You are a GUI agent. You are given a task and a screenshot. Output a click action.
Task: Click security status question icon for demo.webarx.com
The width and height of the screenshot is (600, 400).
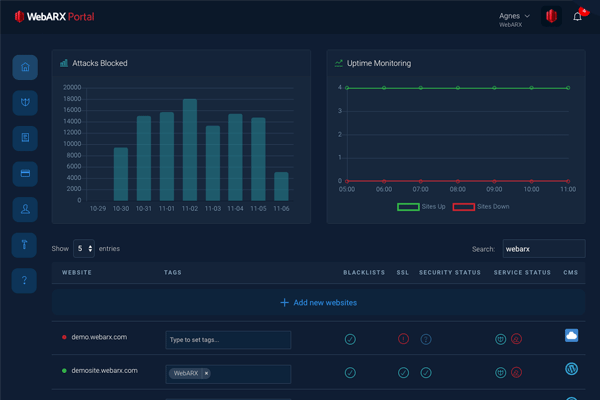coord(426,339)
